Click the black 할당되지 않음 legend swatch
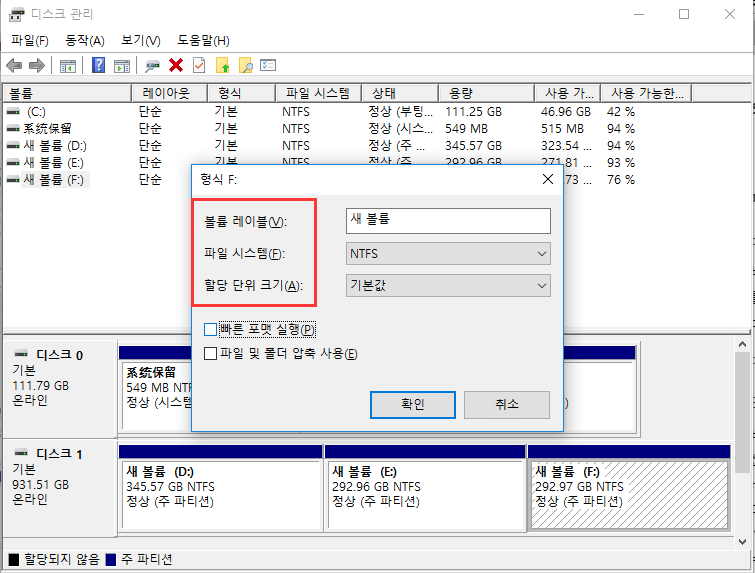Viewport: 755px width, 573px height. [14, 560]
